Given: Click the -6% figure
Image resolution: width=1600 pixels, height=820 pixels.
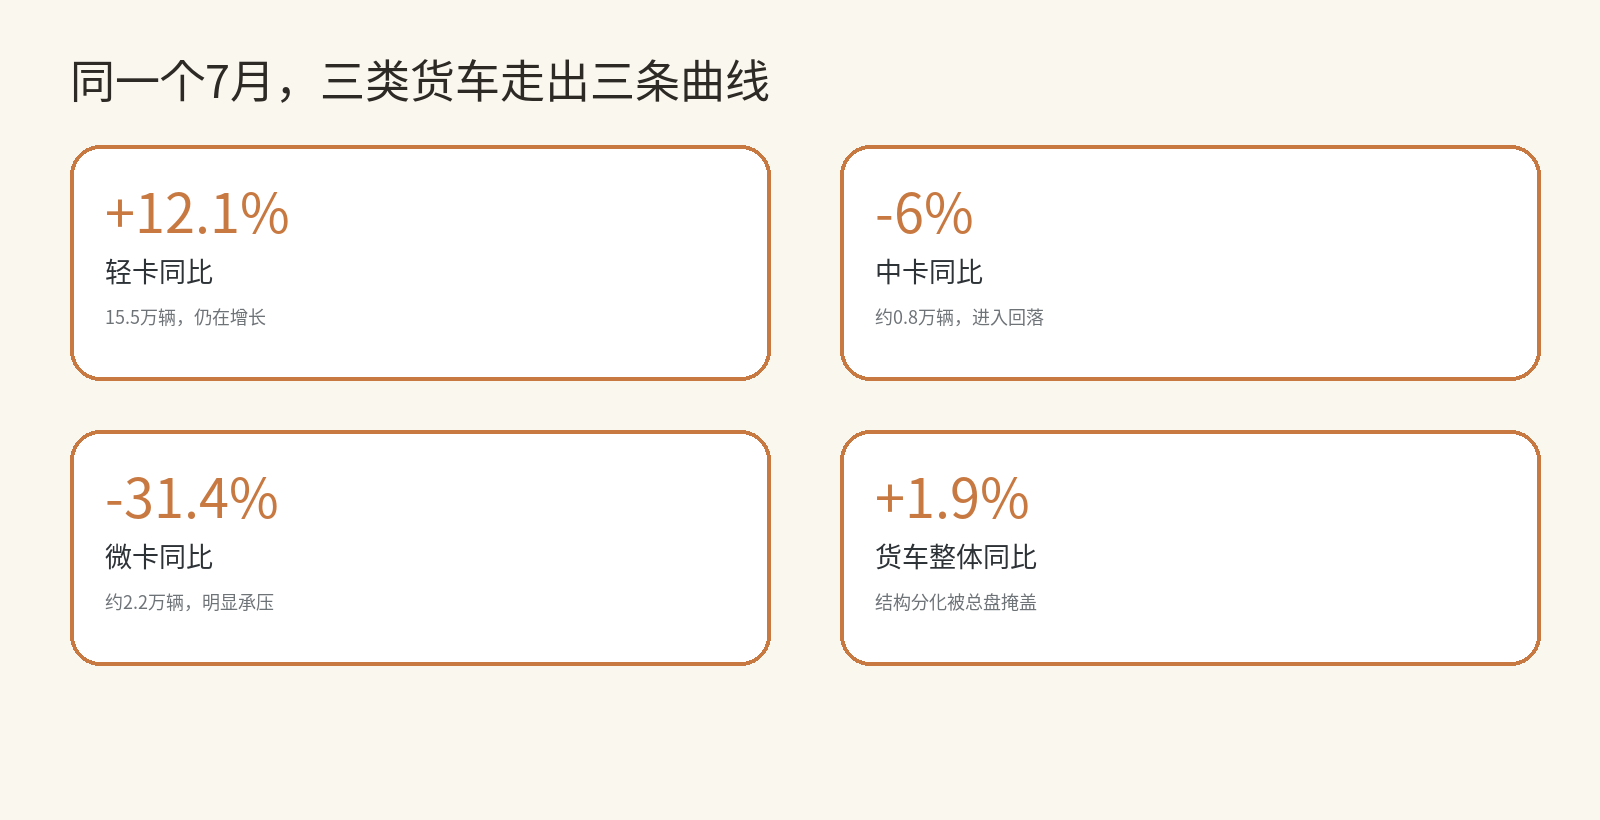Looking at the screenshot, I should (924, 214).
